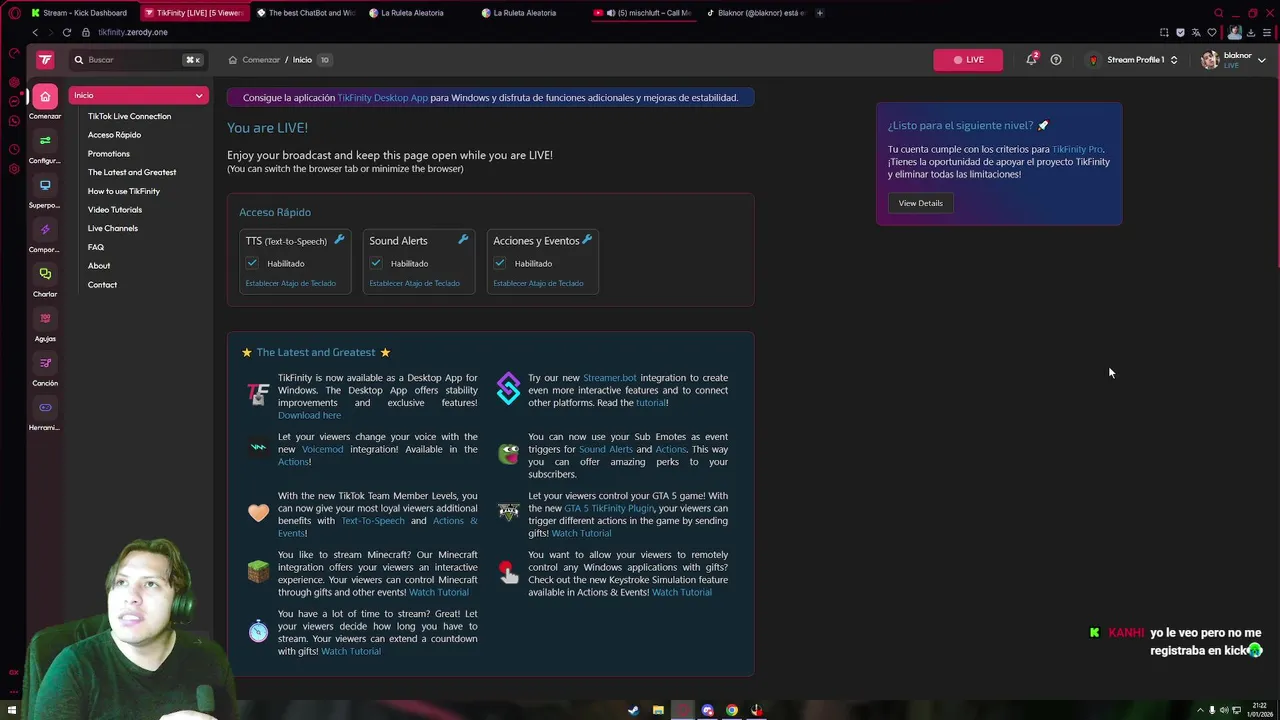The image size is (1280, 720).
Task: Select Promotions menu item
Action: pyautogui.click(x=108, y=154)
